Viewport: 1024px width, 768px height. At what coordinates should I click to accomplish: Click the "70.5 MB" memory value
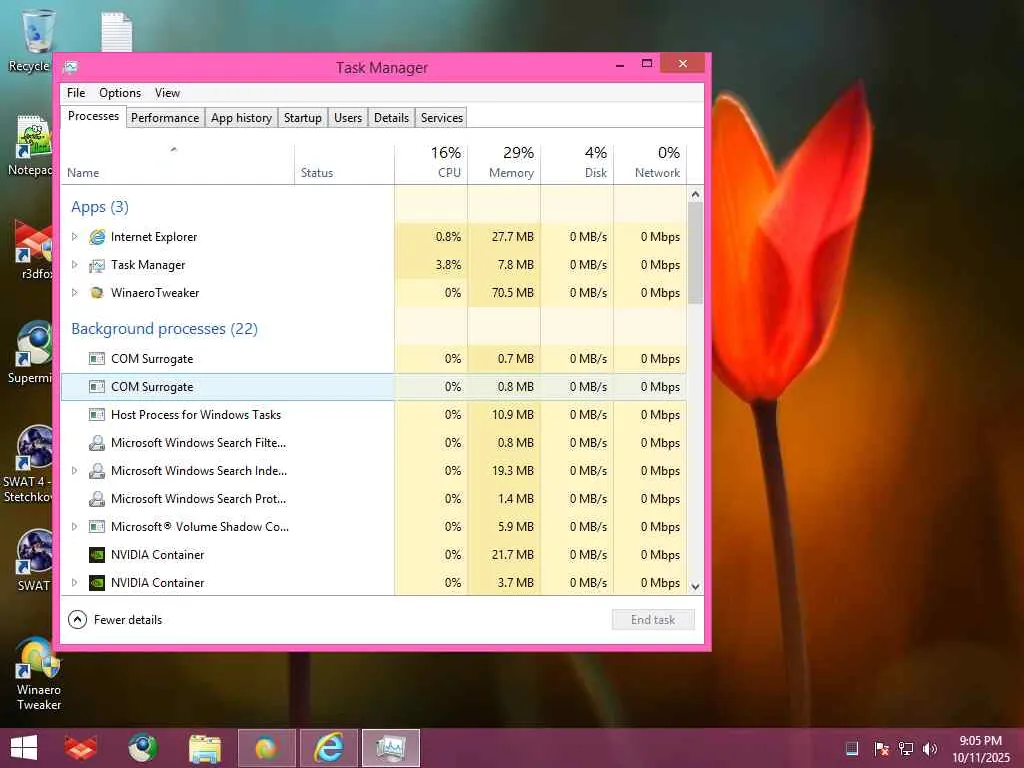[513, 293]
